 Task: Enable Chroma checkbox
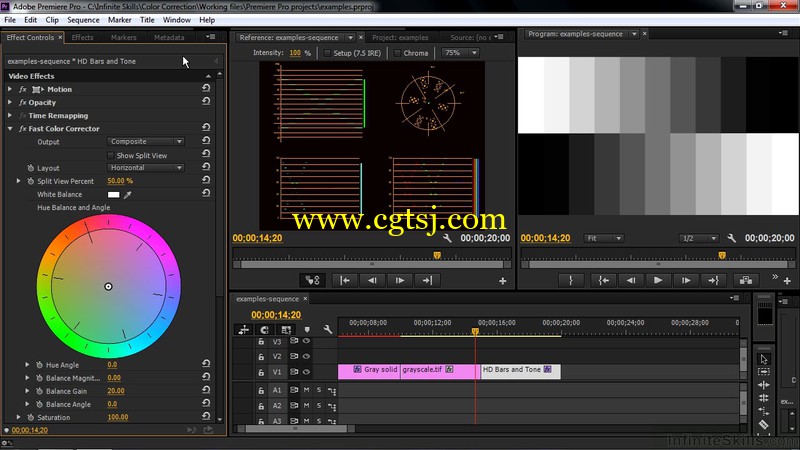click(397, 53)
